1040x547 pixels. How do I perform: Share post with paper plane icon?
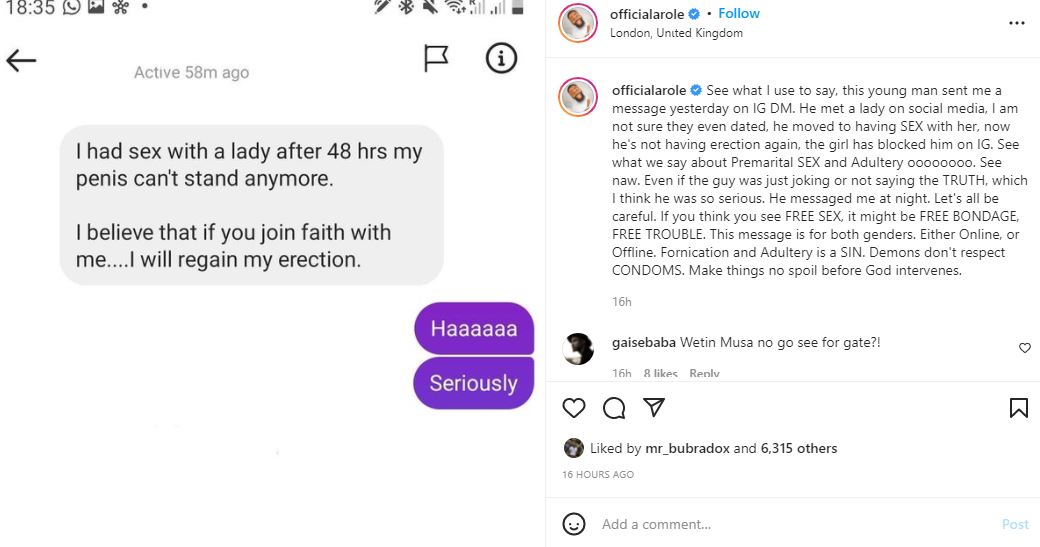[654, 408]
